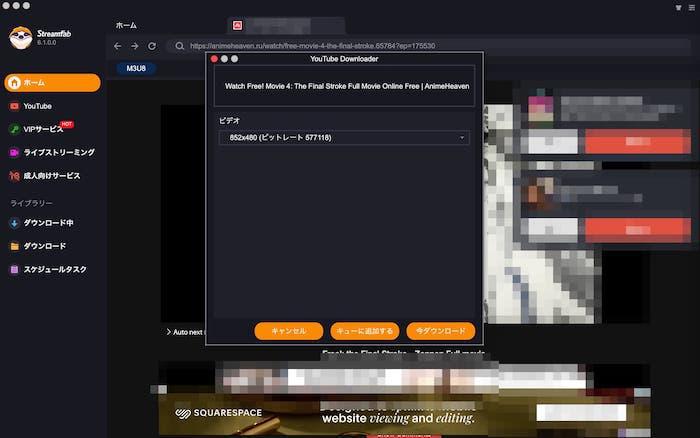Viewport: 700px width, 438px height.
Task: Click the M3U8 badge button
Action: point(136,68)
